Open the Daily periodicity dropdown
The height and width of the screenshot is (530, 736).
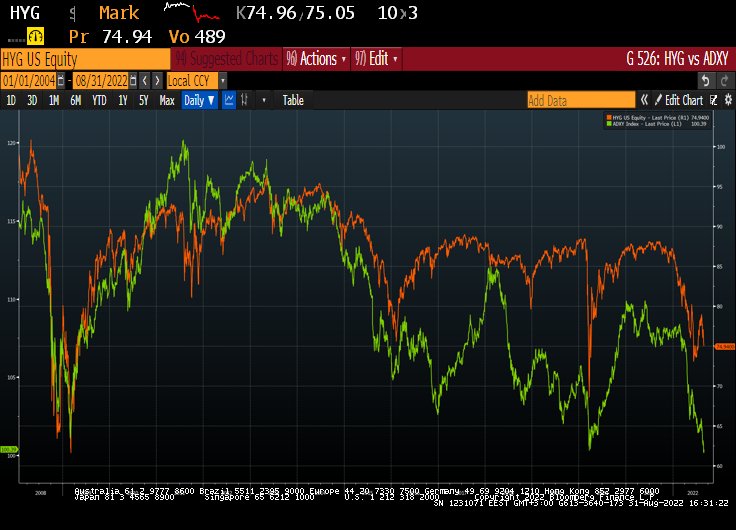pyautogui.click(x=199, y=100)
